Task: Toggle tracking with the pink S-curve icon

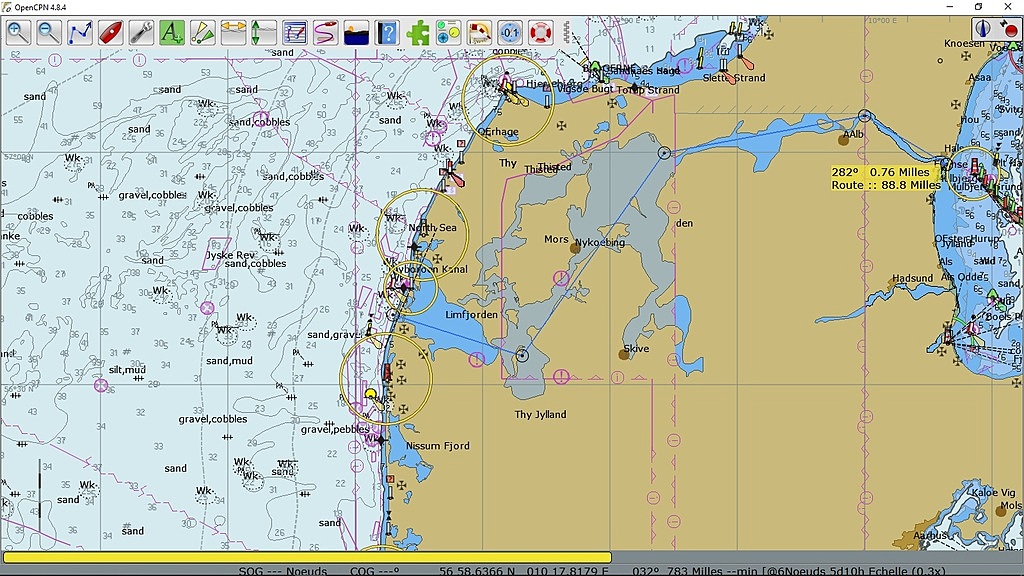Action: click(325, 32)
